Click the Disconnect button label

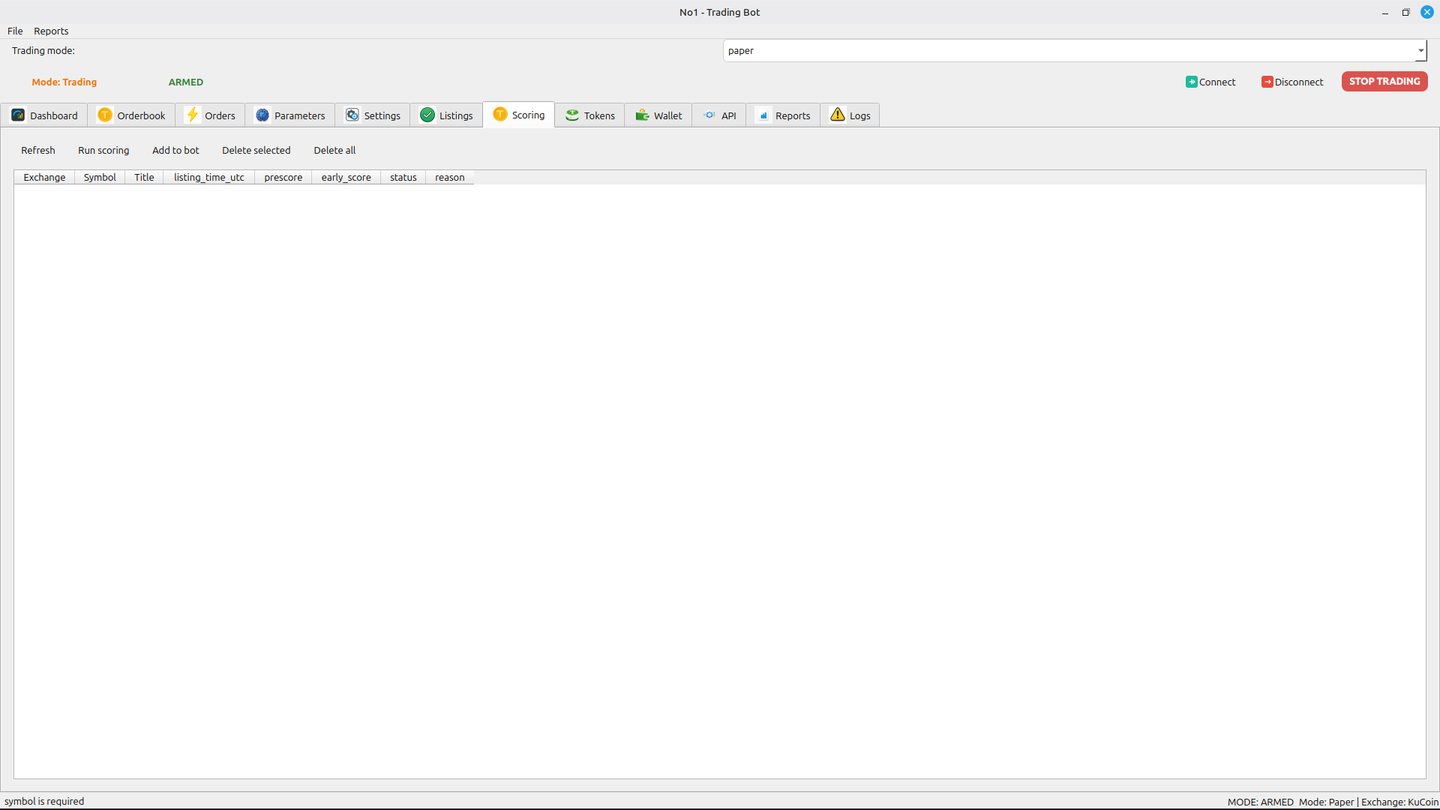click(x=1299, y=82)
